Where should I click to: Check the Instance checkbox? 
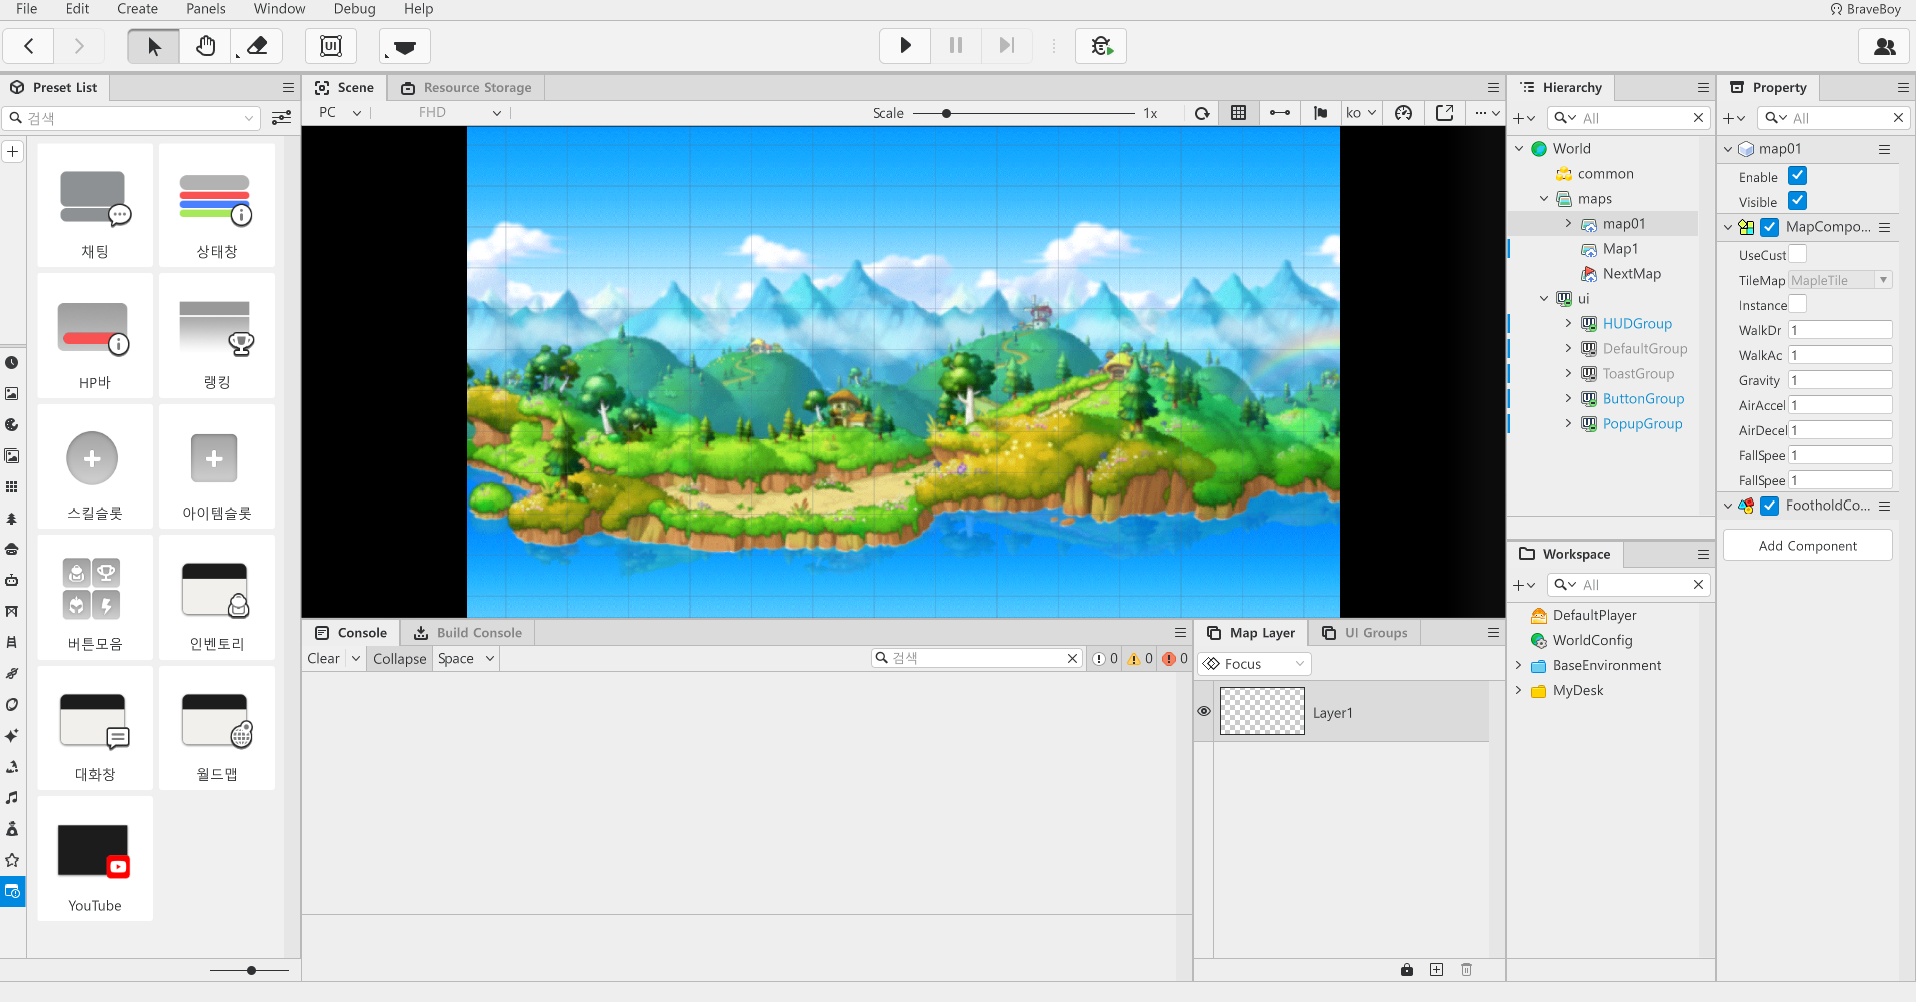point(1798,304)
